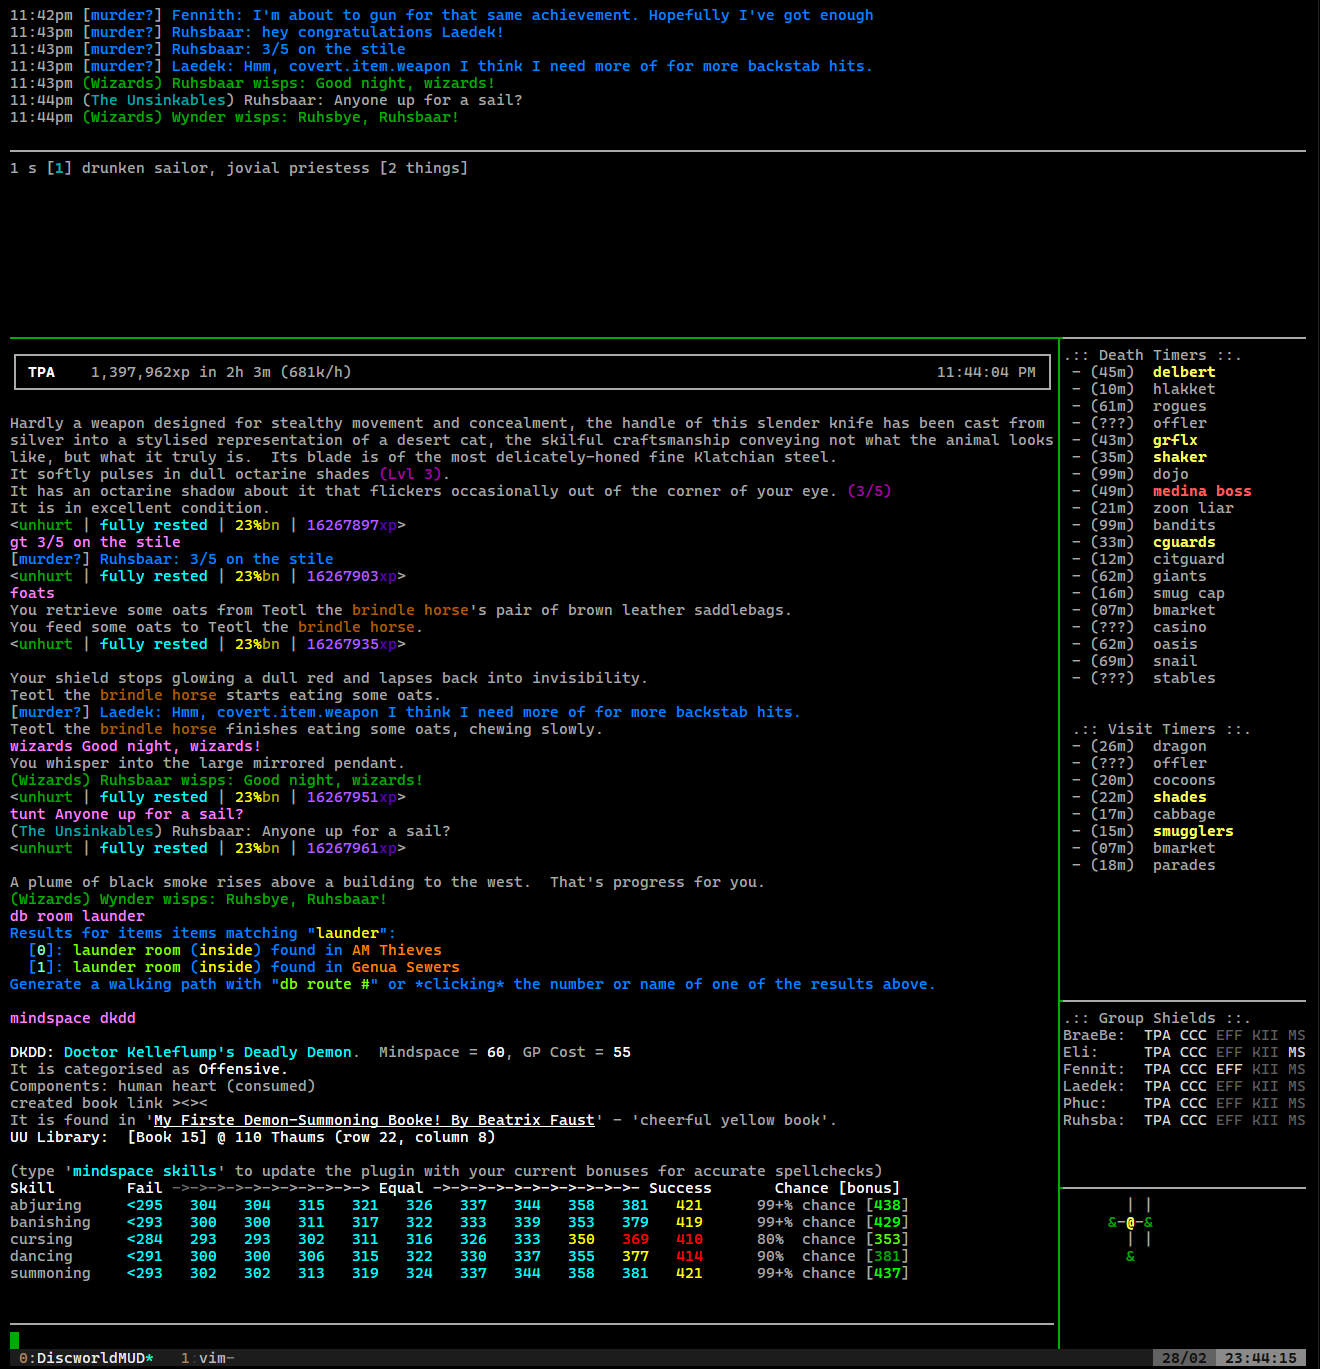The image size is (1320, 1369).
Task: Click the medina boss death timer
Action: [1202, 491]
